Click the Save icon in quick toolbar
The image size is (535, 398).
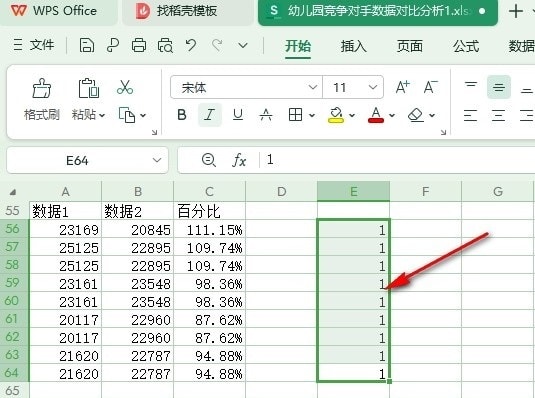click(87, 45)
